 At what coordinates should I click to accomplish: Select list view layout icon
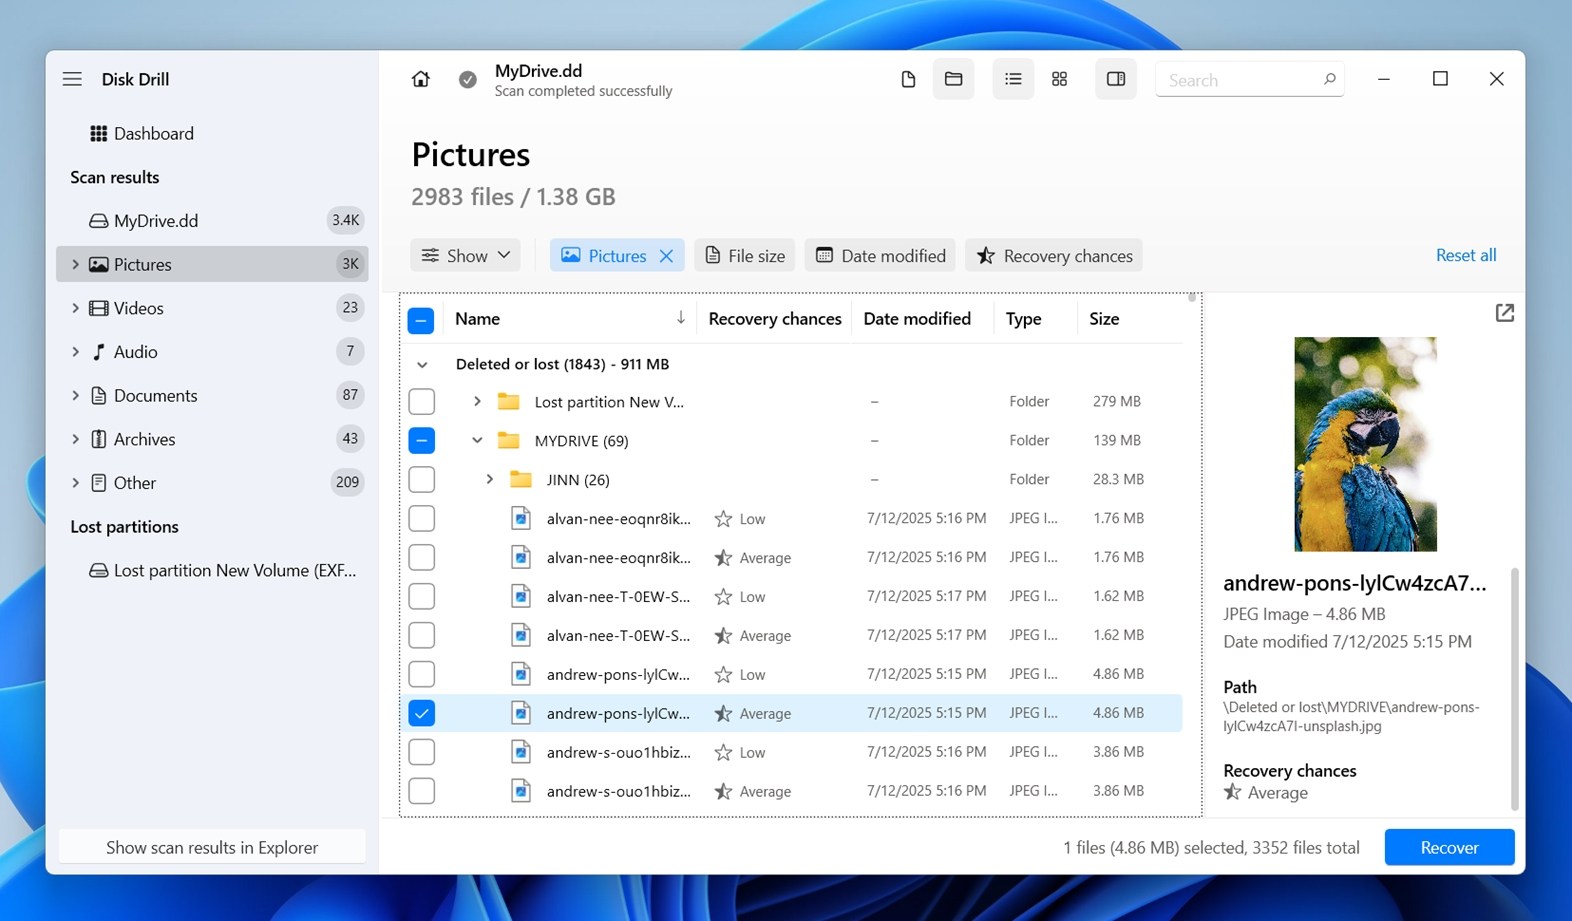(1013, 80)
